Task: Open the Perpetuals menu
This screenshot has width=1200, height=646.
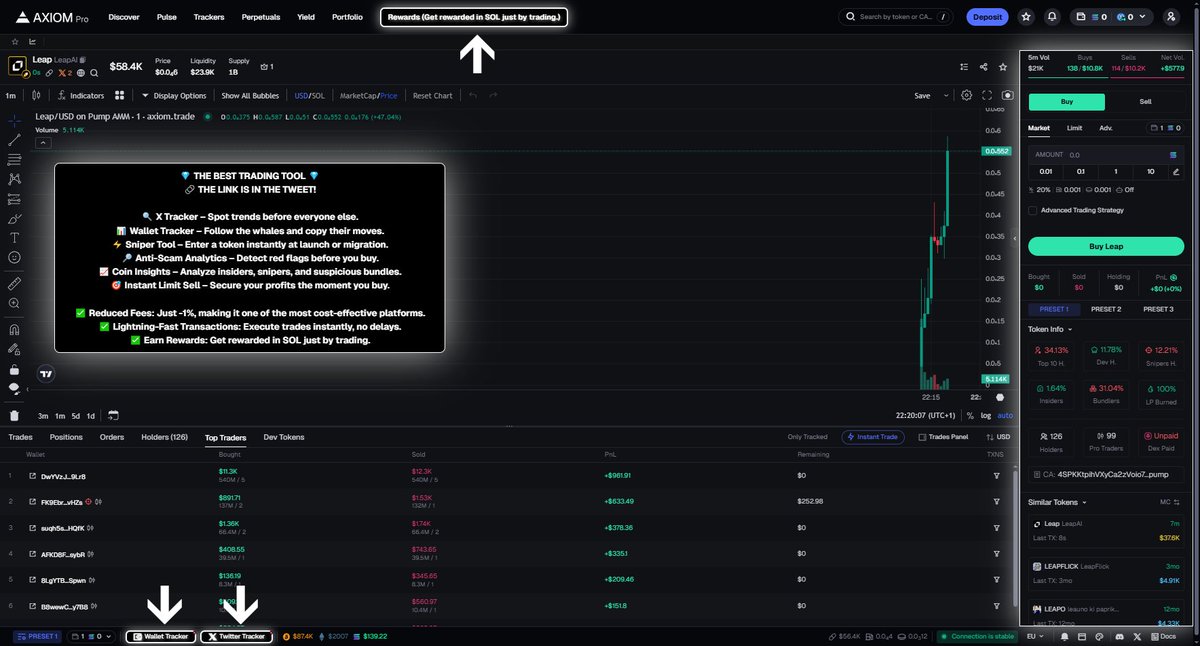Action: (261, 17)
